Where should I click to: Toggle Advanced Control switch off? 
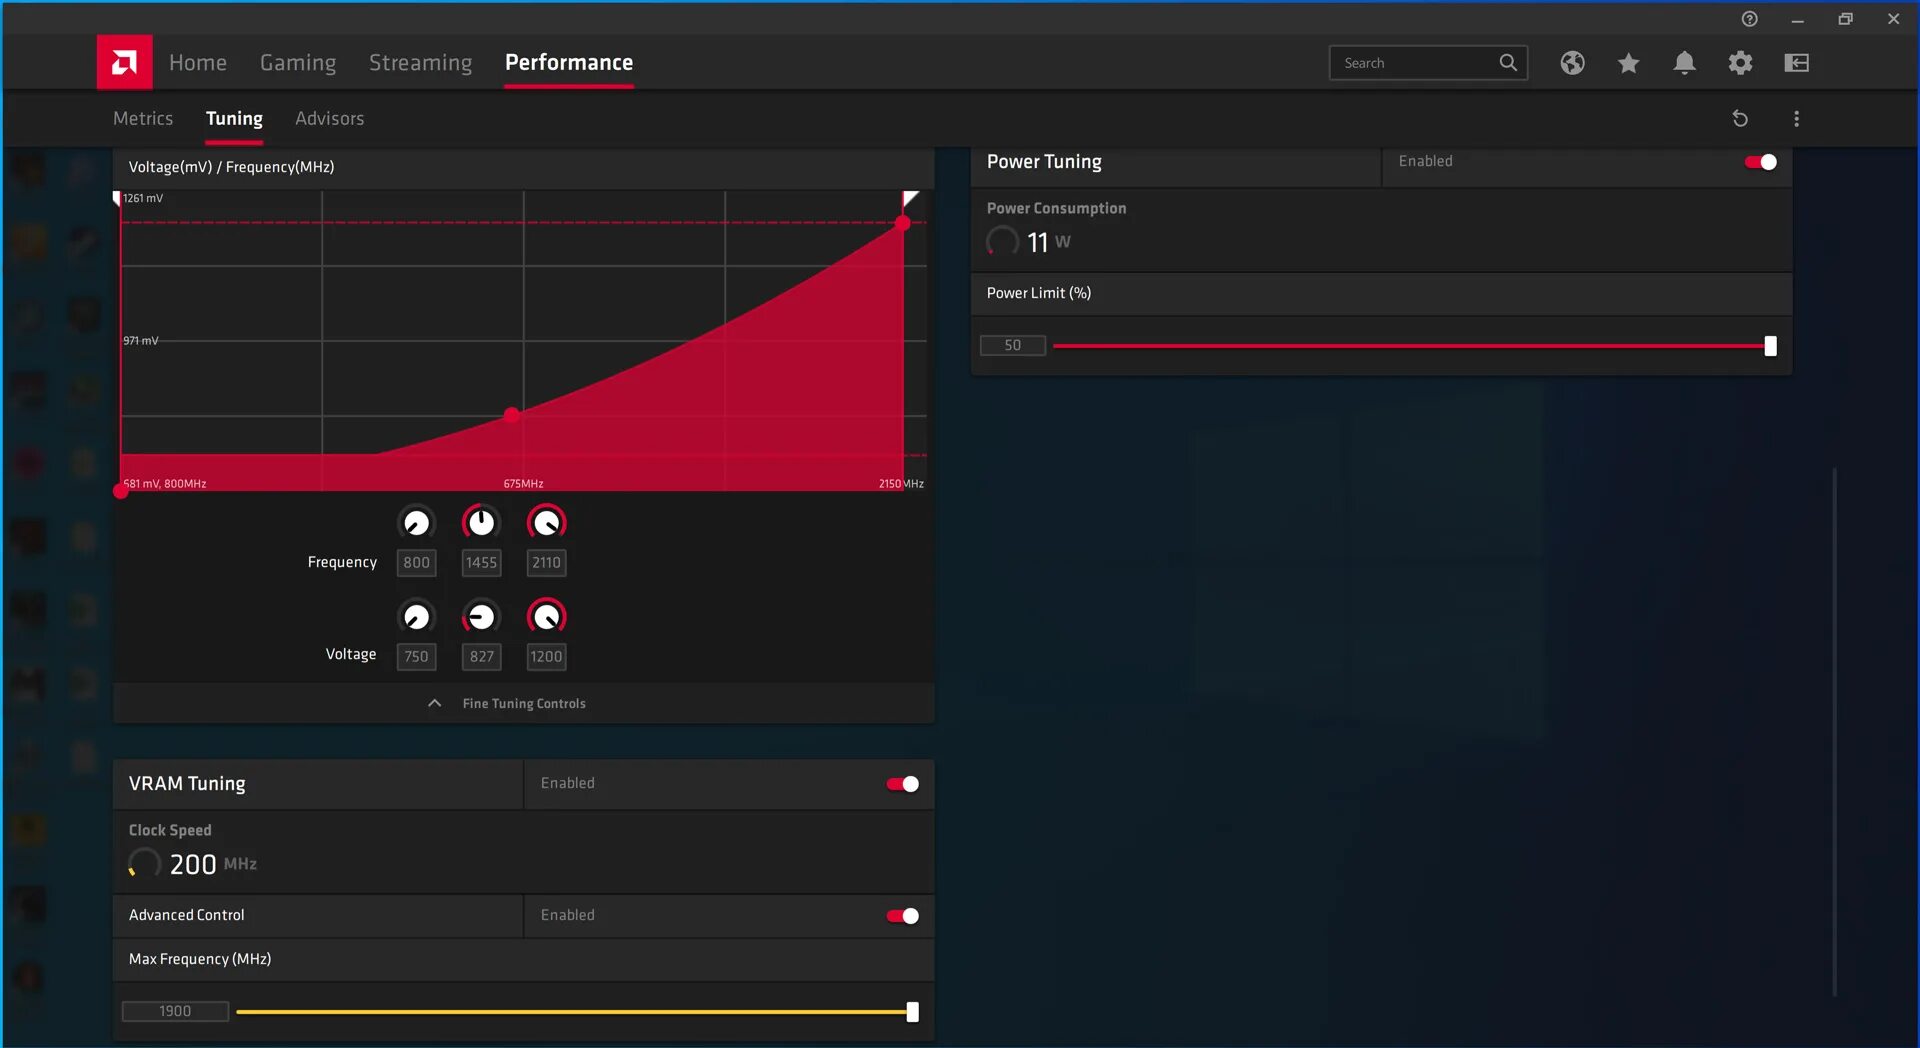click(902, 916)
